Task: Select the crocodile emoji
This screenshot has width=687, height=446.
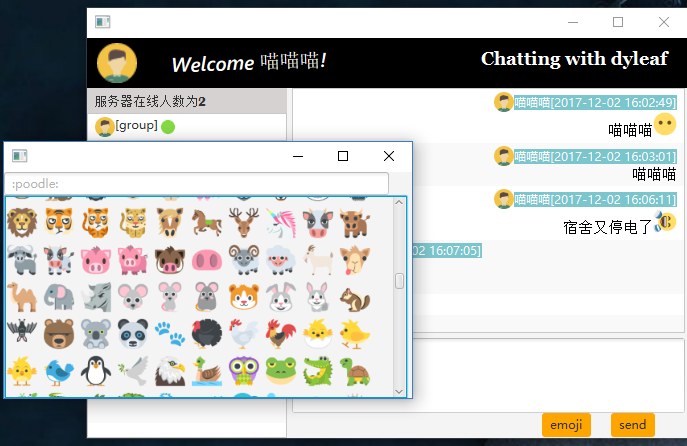Action: point(318,371)
